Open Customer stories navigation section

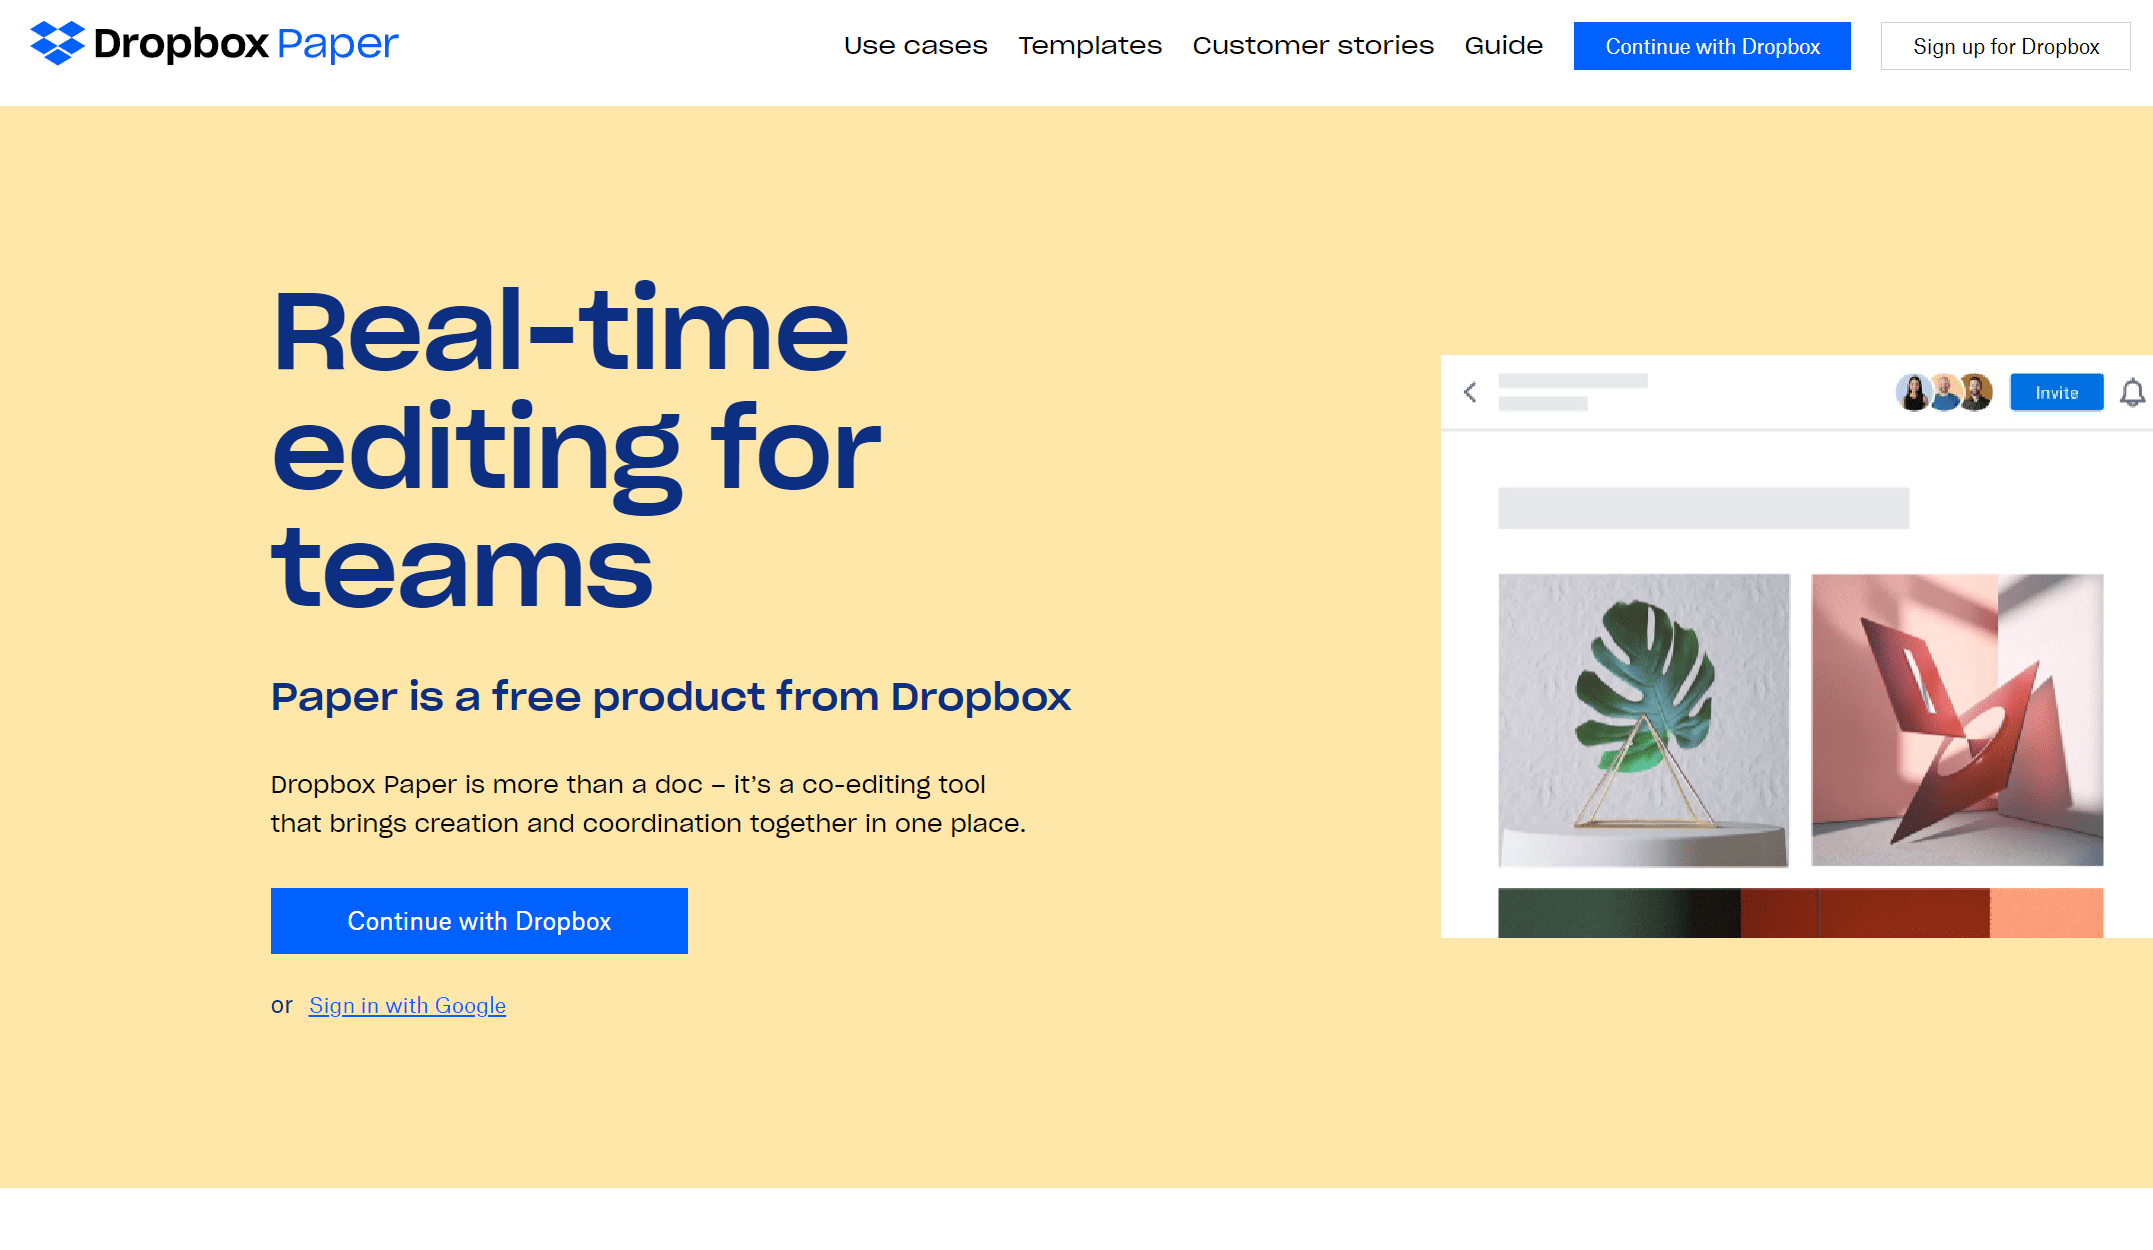pos(1312,46)
